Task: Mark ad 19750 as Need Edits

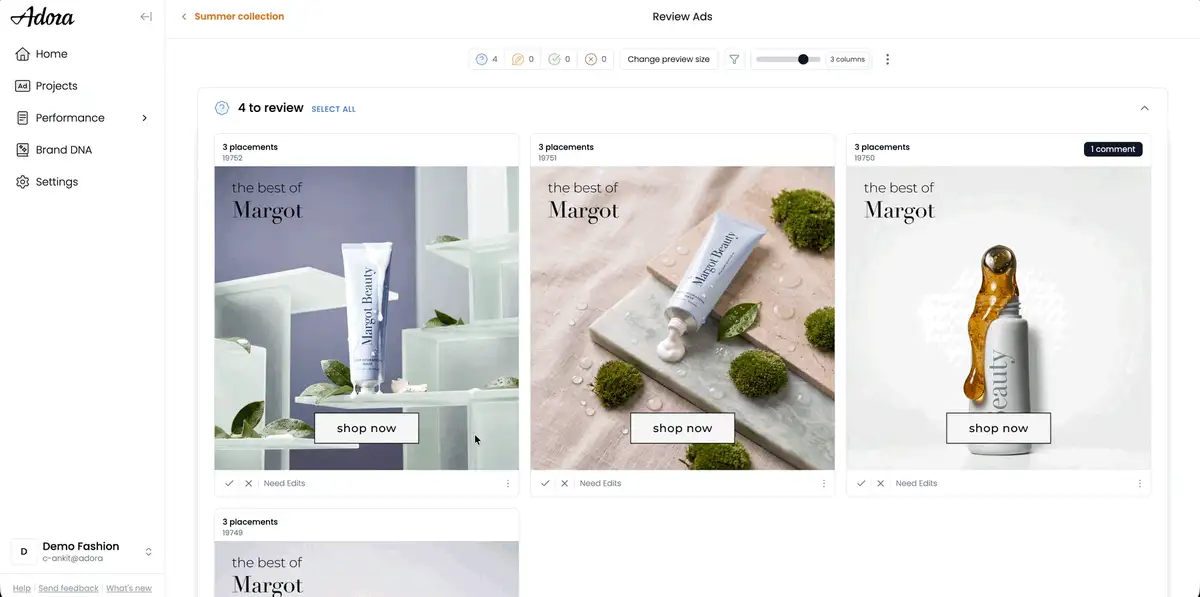Action: [x=916, y=483]
